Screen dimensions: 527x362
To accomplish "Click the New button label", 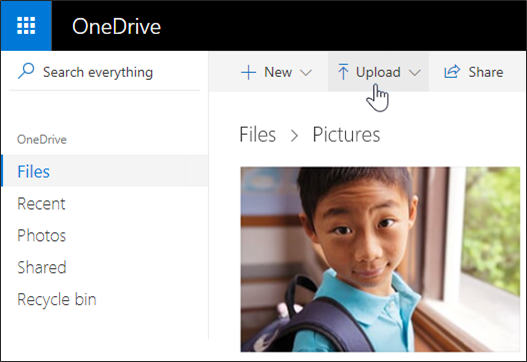I will point(278,72).
